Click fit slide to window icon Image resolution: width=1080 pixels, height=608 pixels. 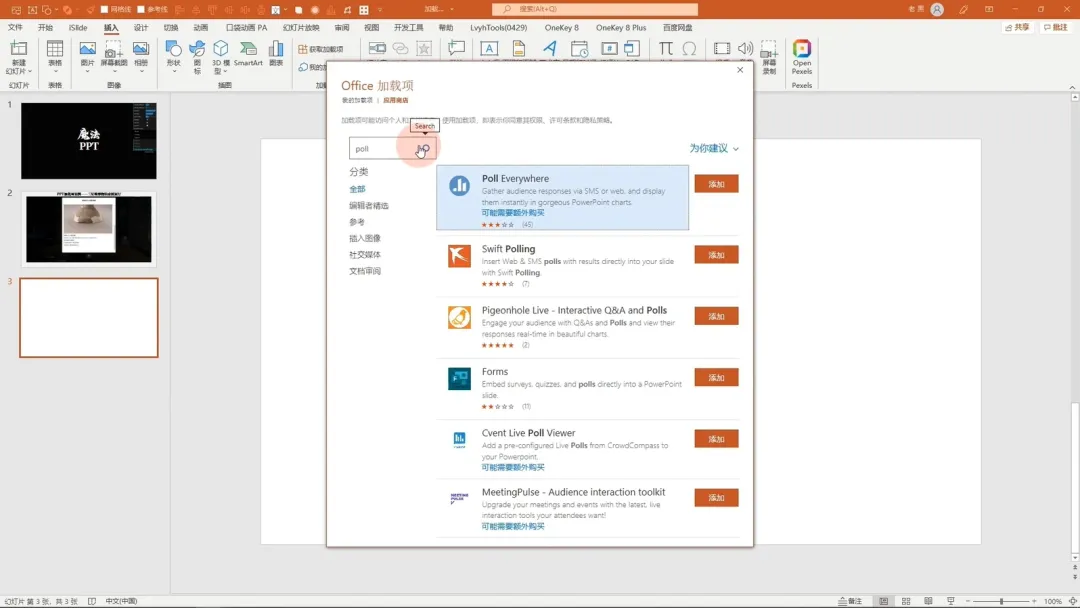coord(1072,601)
